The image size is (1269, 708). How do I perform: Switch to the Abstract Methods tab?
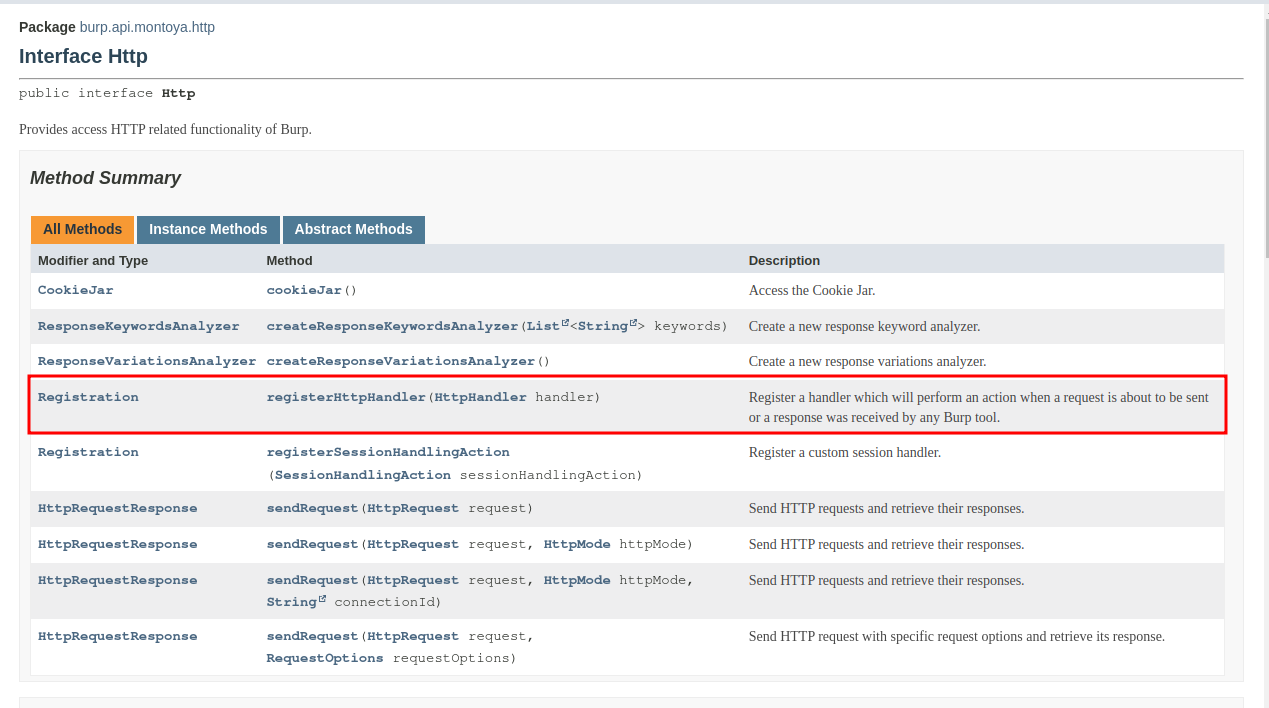353,229
